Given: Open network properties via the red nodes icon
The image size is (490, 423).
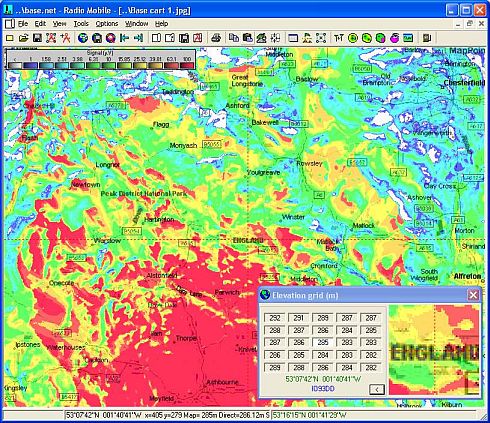Looking at the screenshot, I should tap(51, 38).
